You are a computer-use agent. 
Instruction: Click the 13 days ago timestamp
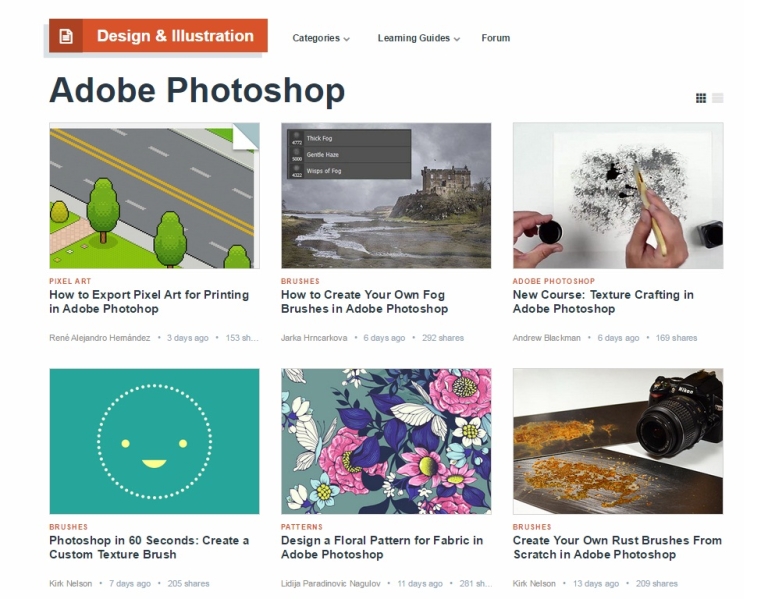(596, 584)
